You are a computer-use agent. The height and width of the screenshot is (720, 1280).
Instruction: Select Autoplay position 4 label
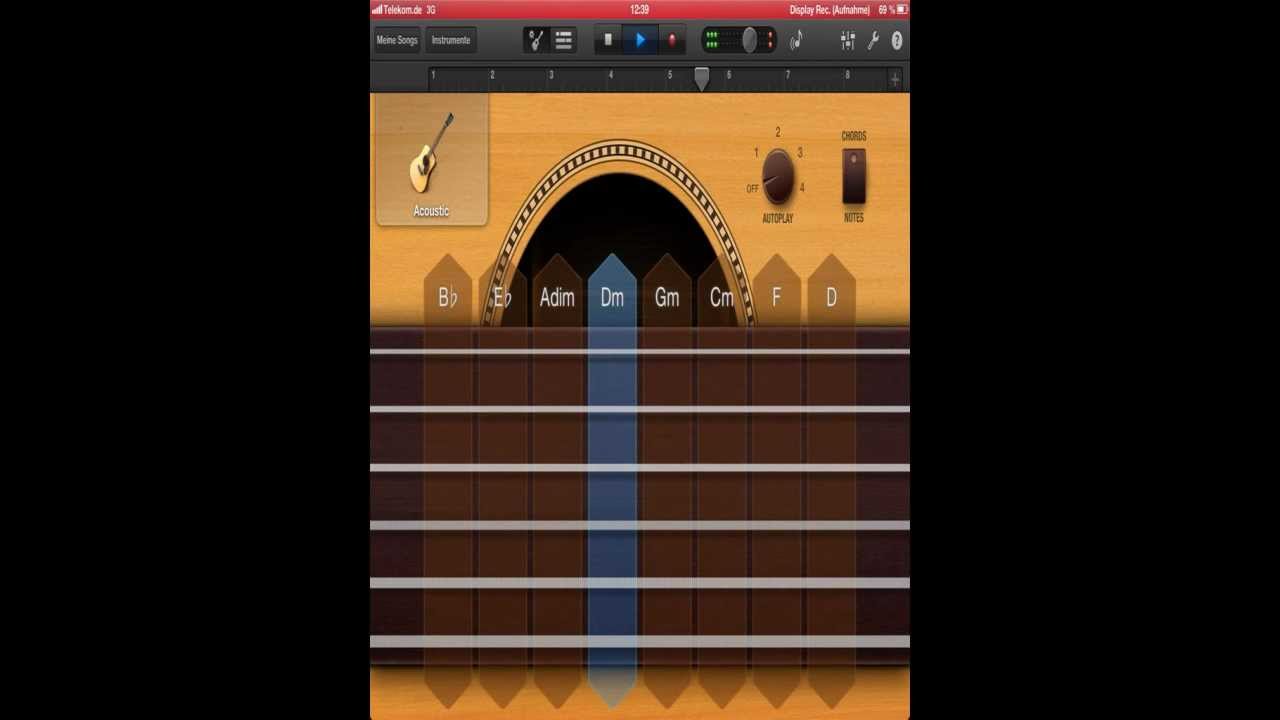point(802,187)
